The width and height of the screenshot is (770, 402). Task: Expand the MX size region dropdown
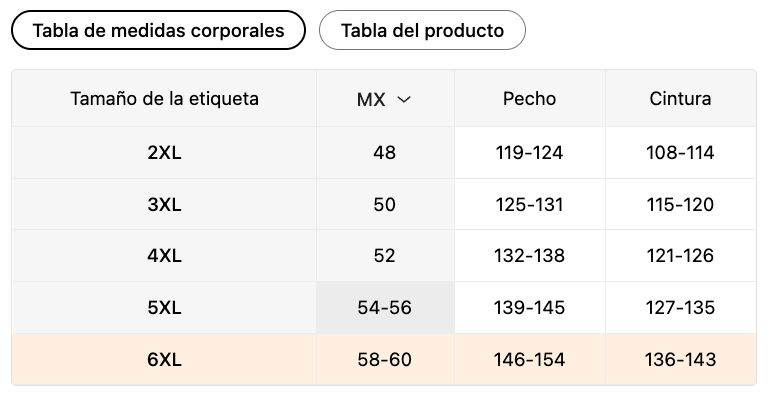[x=385, y=99]
